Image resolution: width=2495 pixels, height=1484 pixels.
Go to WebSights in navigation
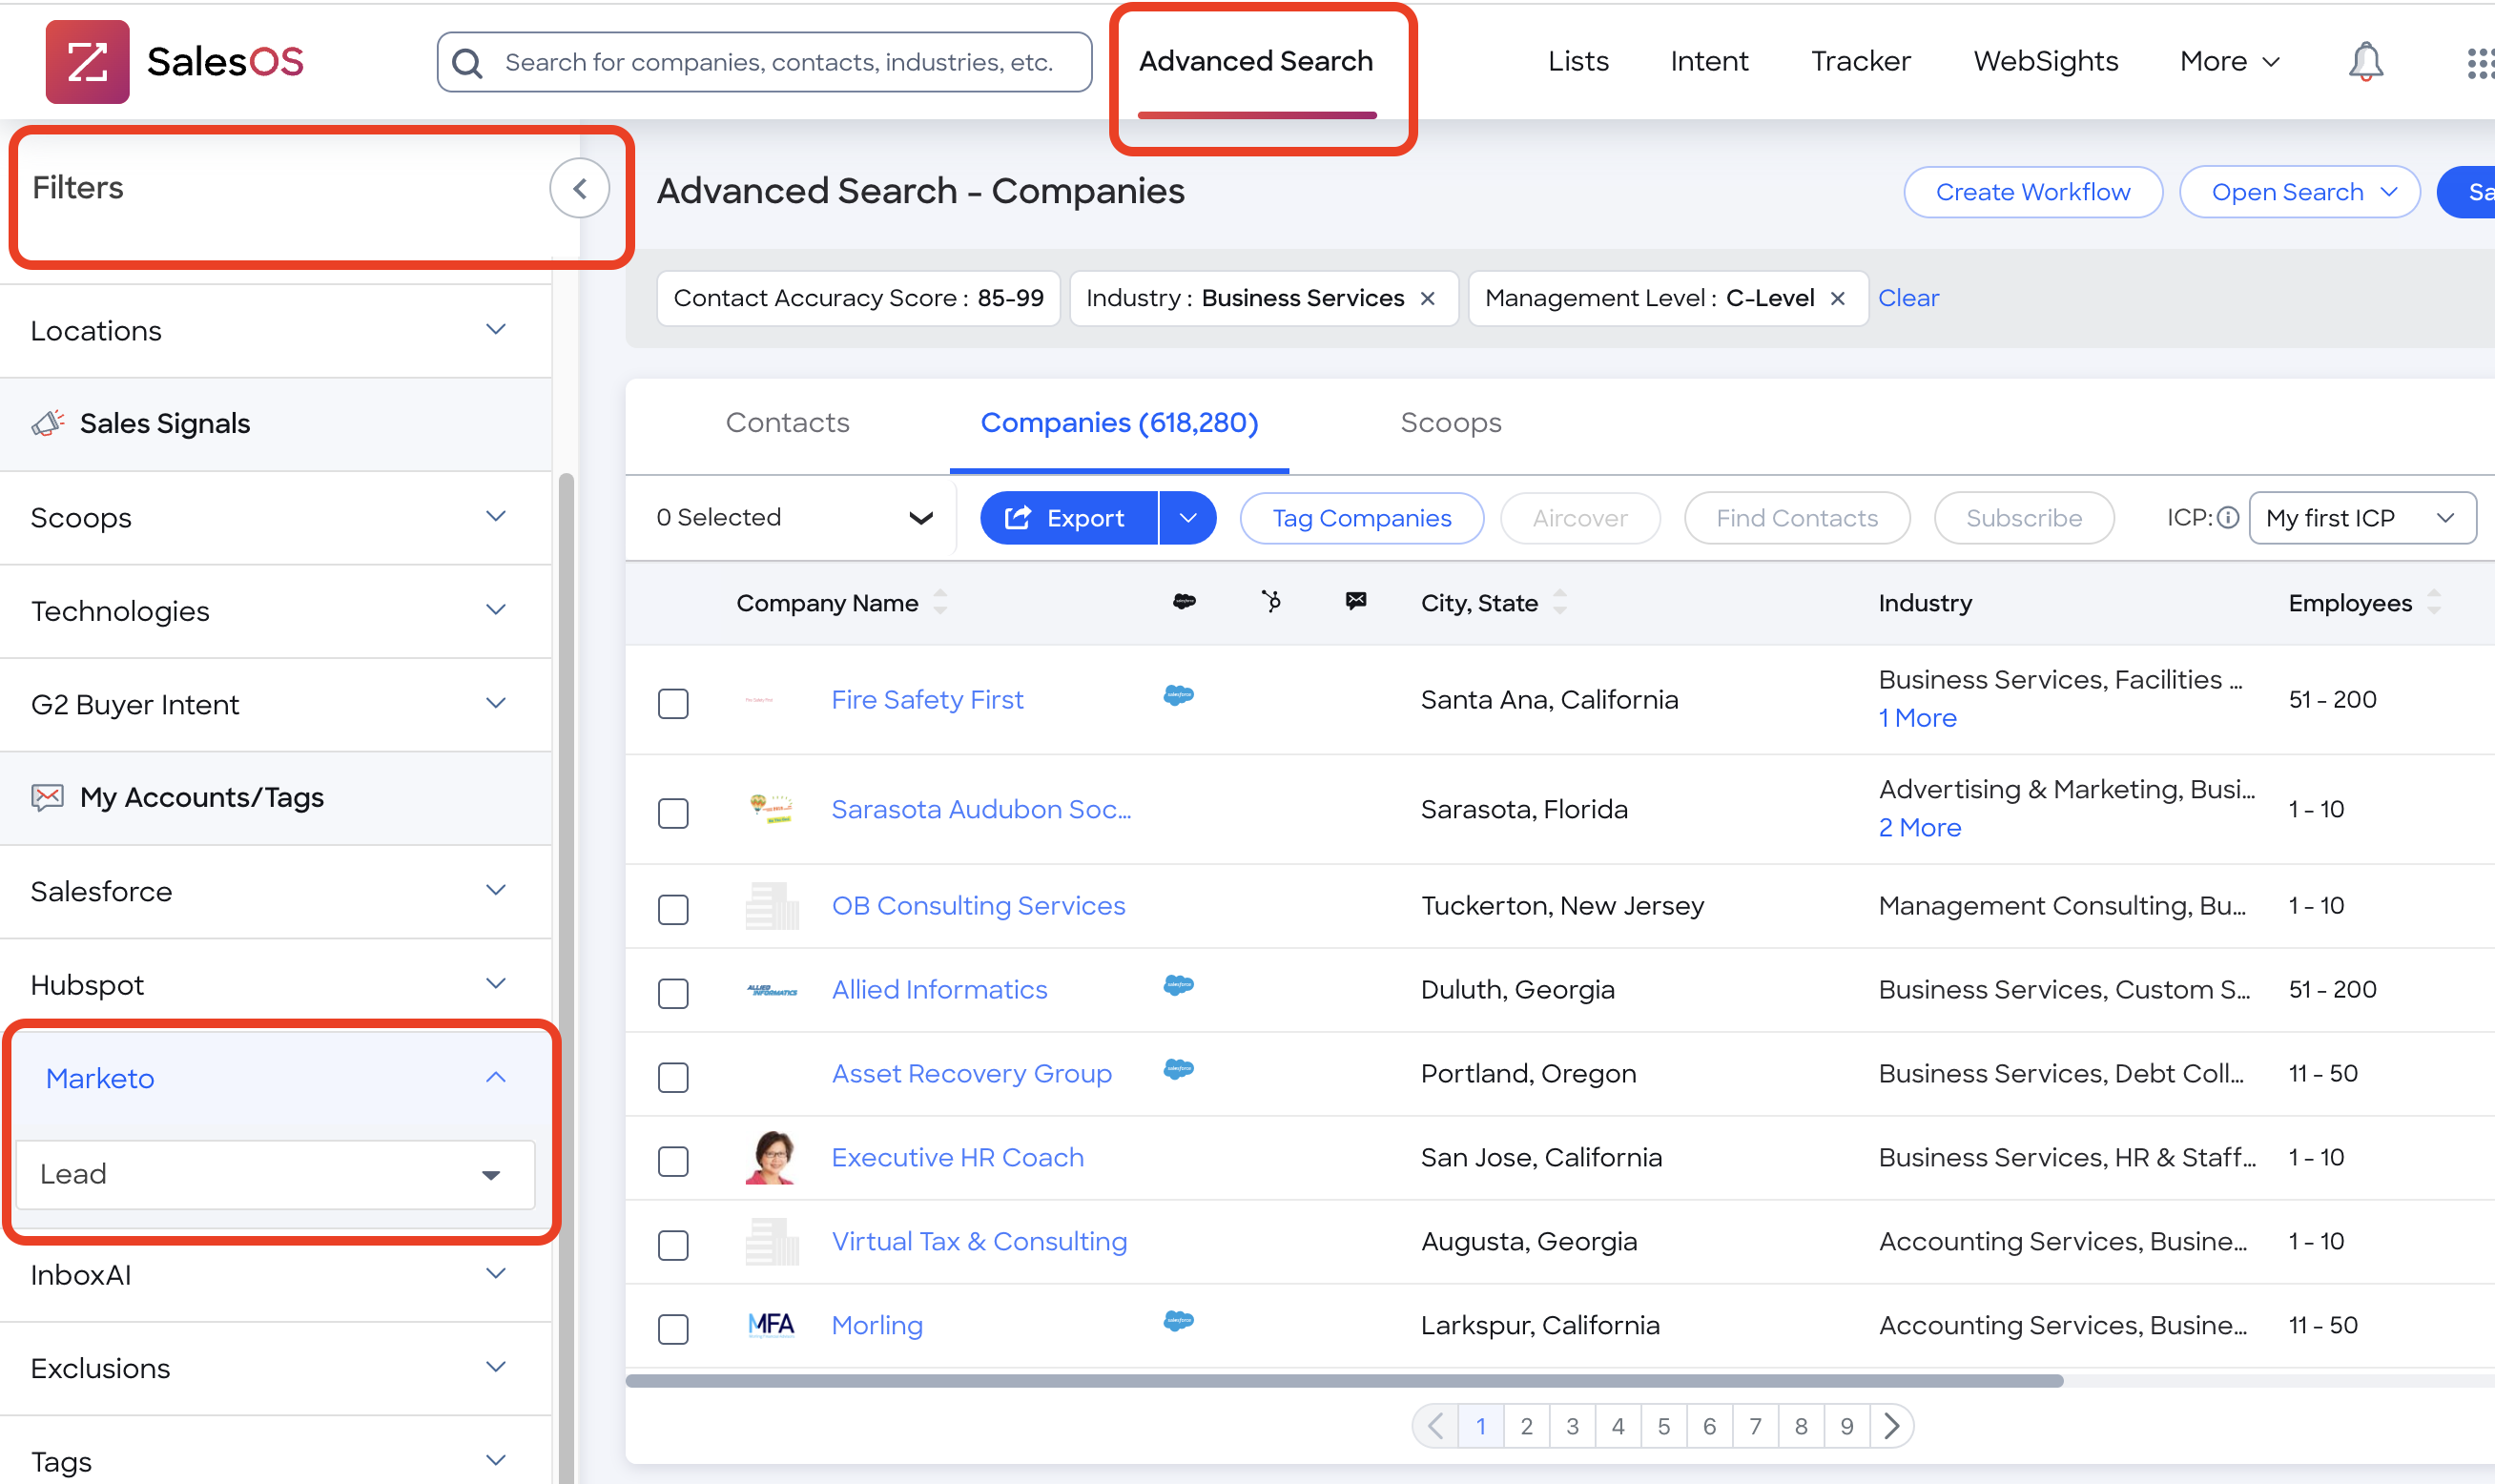click(x=2045, y=62)
